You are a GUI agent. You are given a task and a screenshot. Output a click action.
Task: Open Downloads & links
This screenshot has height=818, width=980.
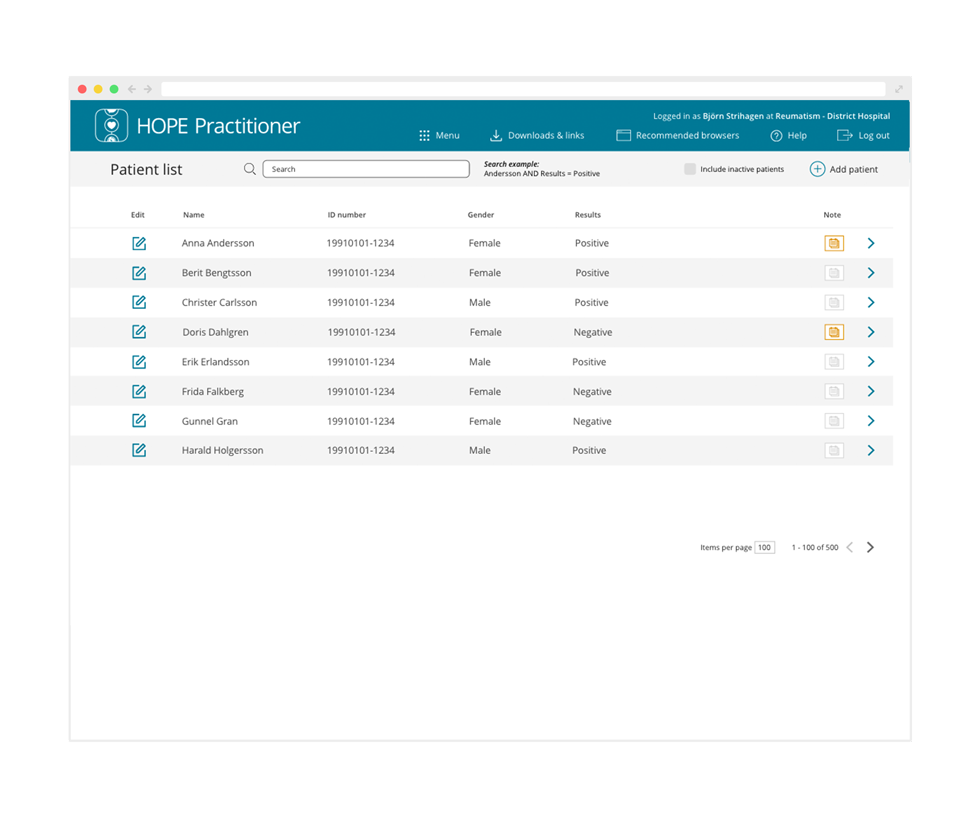pos(537,136)
